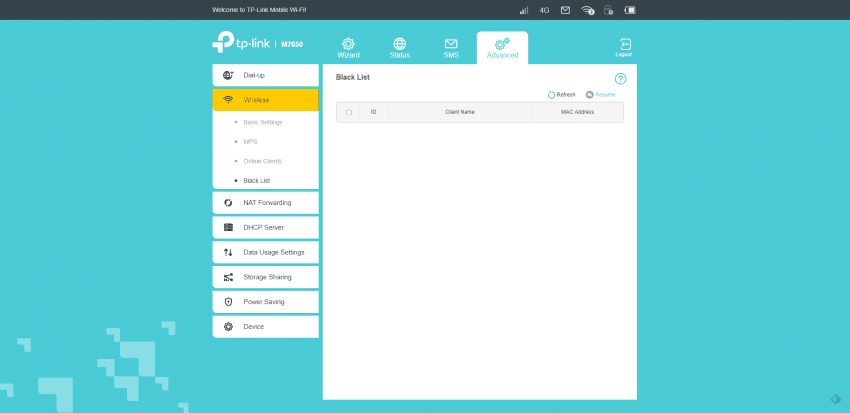Viewport: 850px width, 413px height.
Task: Expand NAT Forwarding section
Action: (265, 203)
